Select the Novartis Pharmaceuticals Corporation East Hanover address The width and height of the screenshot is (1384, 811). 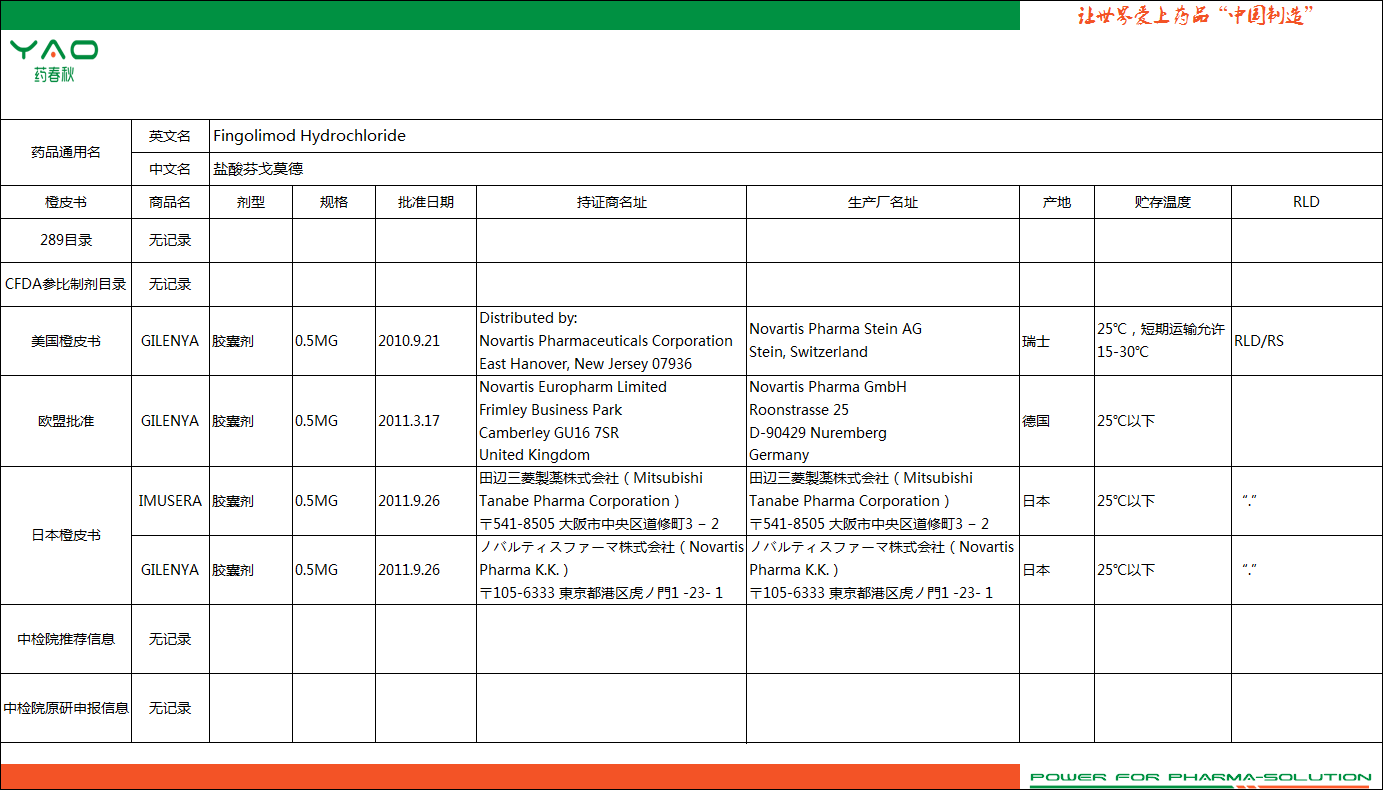click(x=612, y=341)
